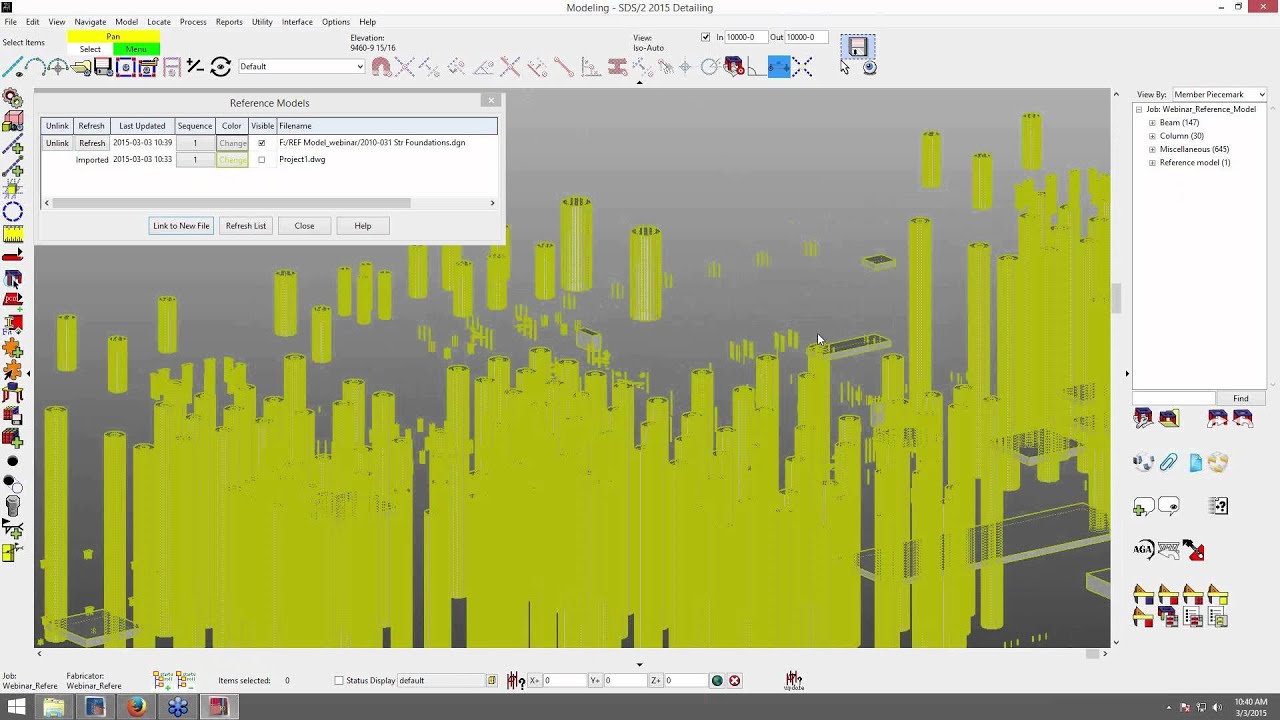The image size is (1280, 720).
Task: Open the Windows Start menu
Action: click(x=16, y=707)
